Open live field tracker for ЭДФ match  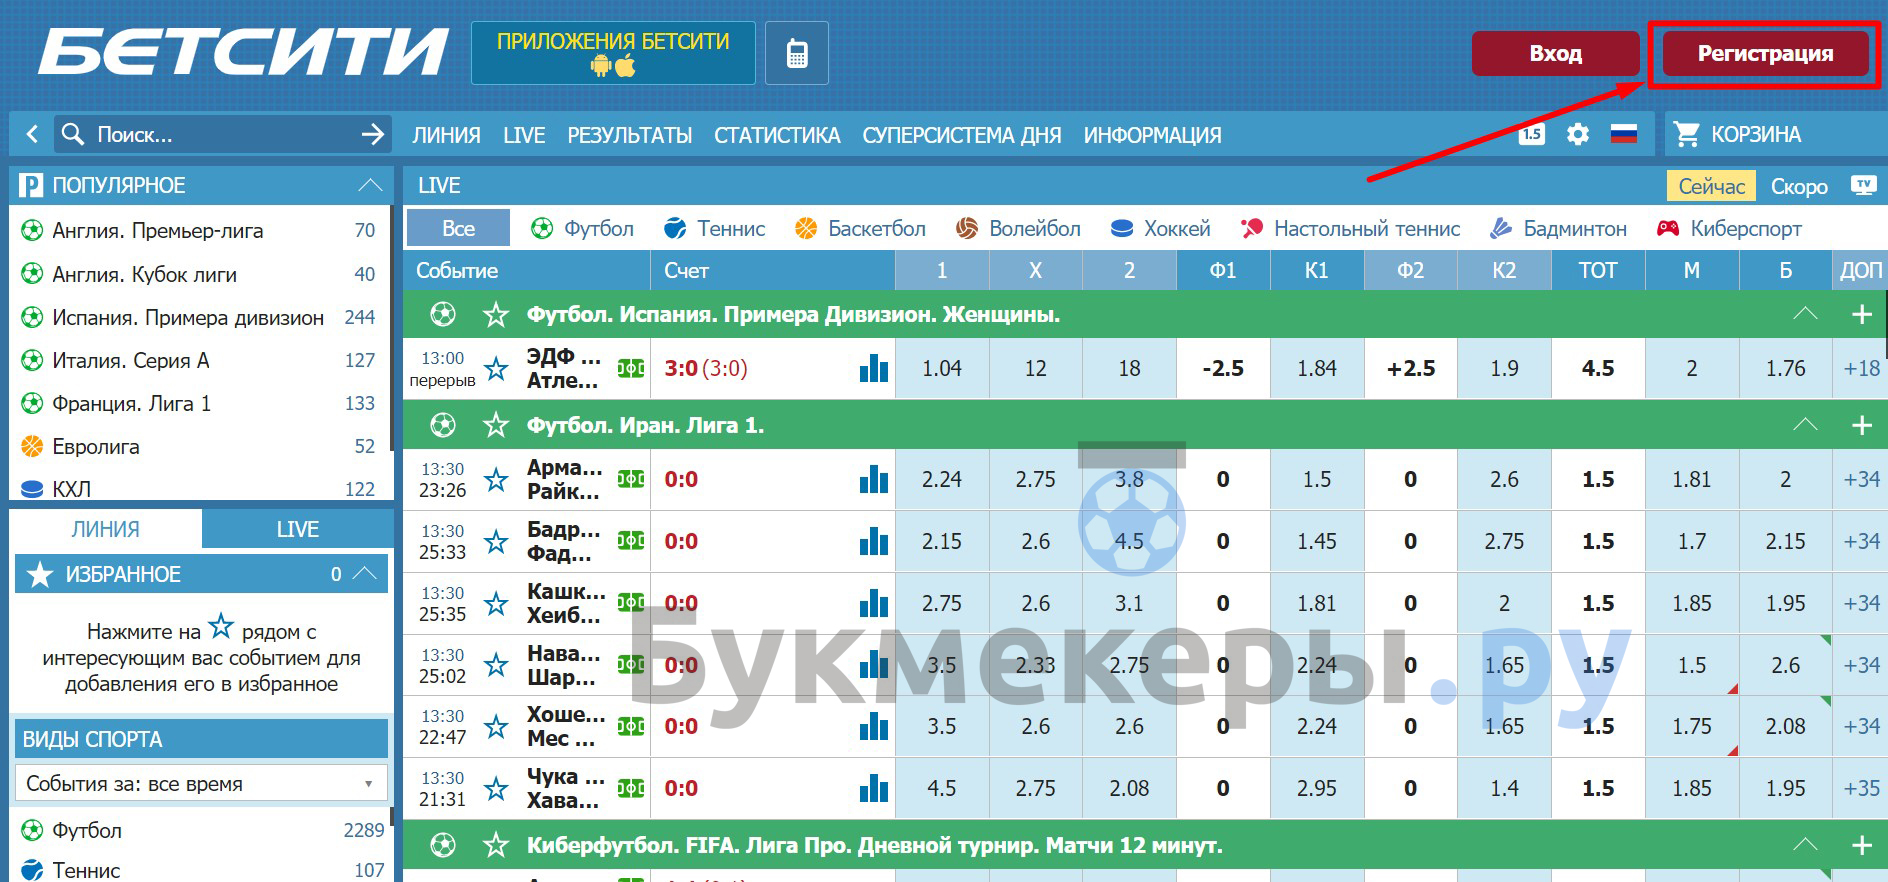point(631,368)
